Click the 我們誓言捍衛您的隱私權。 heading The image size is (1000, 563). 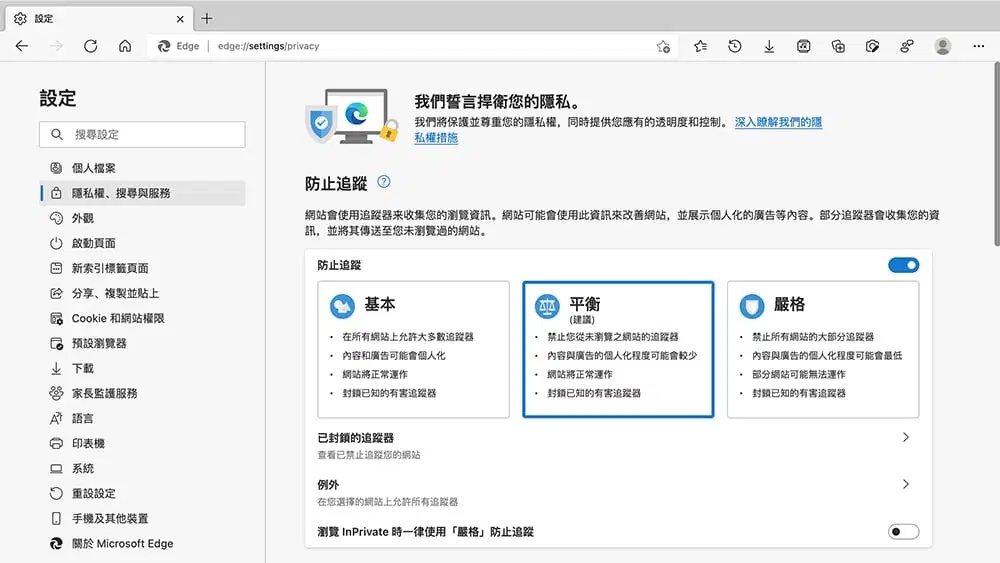pyautogui.click(x=499, y=101)
